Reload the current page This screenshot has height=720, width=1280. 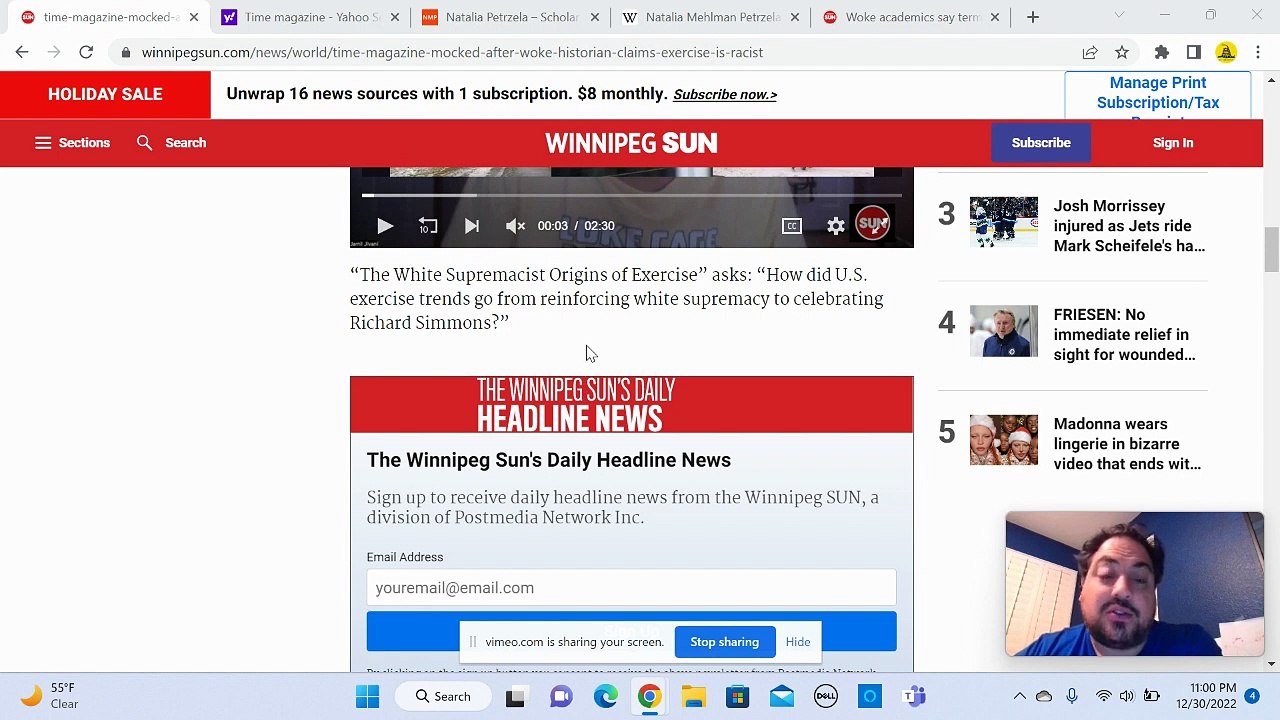[86, 52]
